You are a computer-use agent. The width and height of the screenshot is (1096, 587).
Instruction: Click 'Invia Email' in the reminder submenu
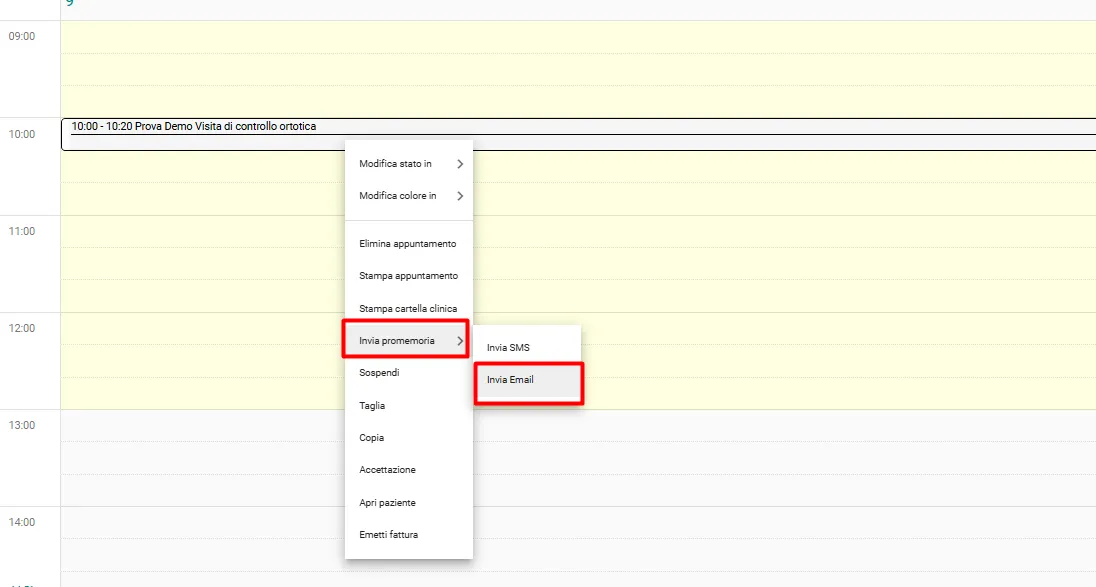(511, 380)
